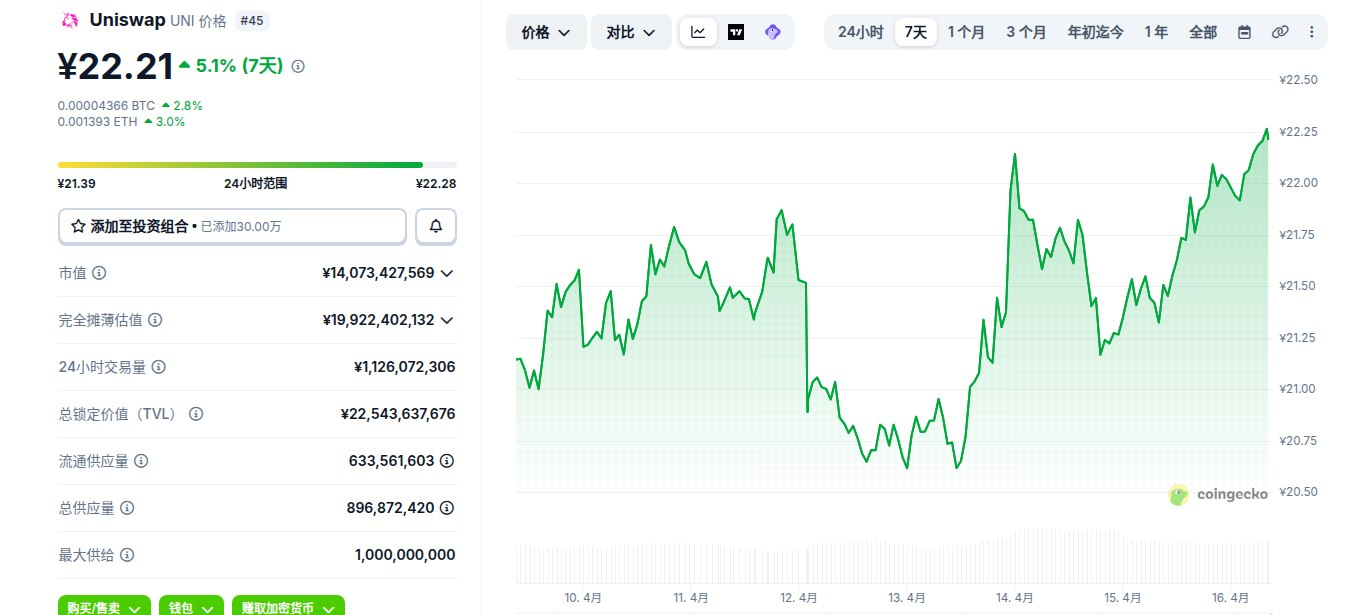Open info icon next to 总供应量 label
This screenshot has width=1360, height=615.
(x=127, y=508)
